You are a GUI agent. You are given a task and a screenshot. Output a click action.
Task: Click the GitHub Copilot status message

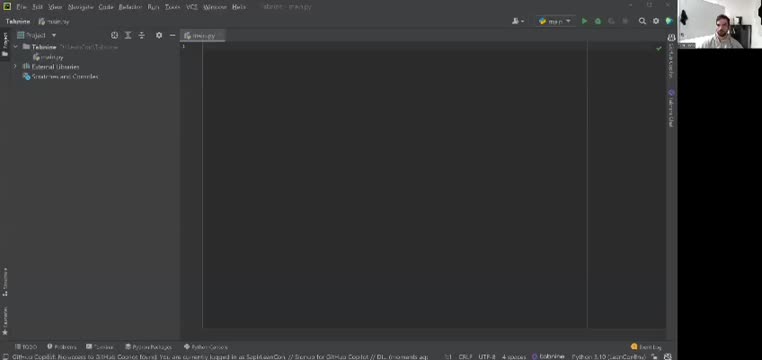(x=220, y=357)
